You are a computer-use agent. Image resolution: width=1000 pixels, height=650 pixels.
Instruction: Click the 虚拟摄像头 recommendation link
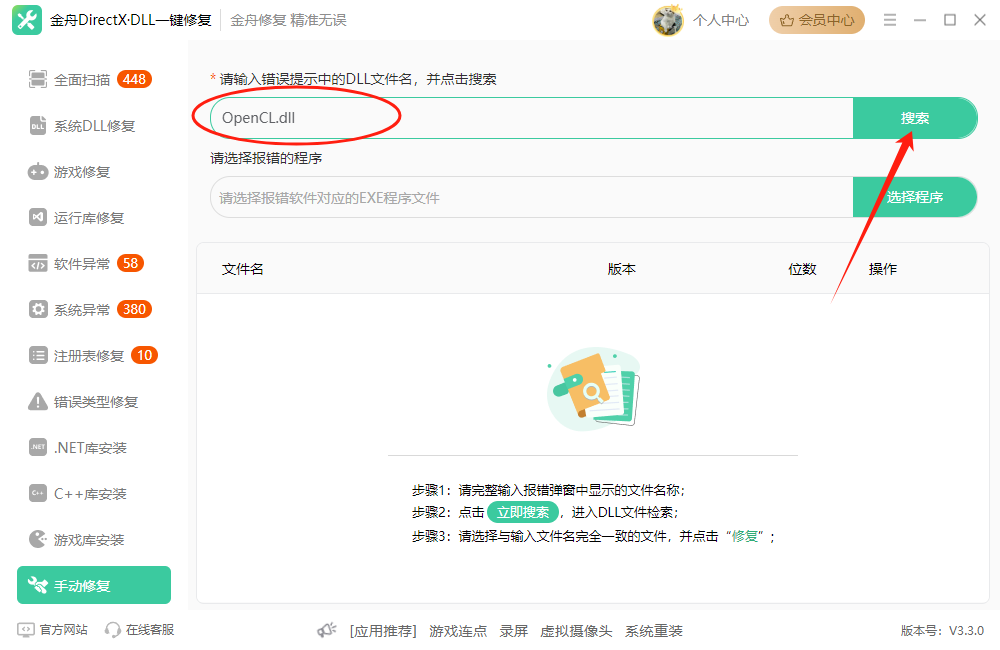point(576,631)
